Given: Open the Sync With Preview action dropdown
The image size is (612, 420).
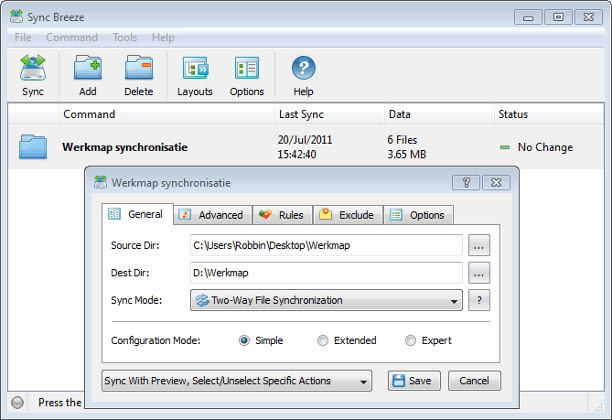Looking at the screenshot, I should (x=237, y=381).
